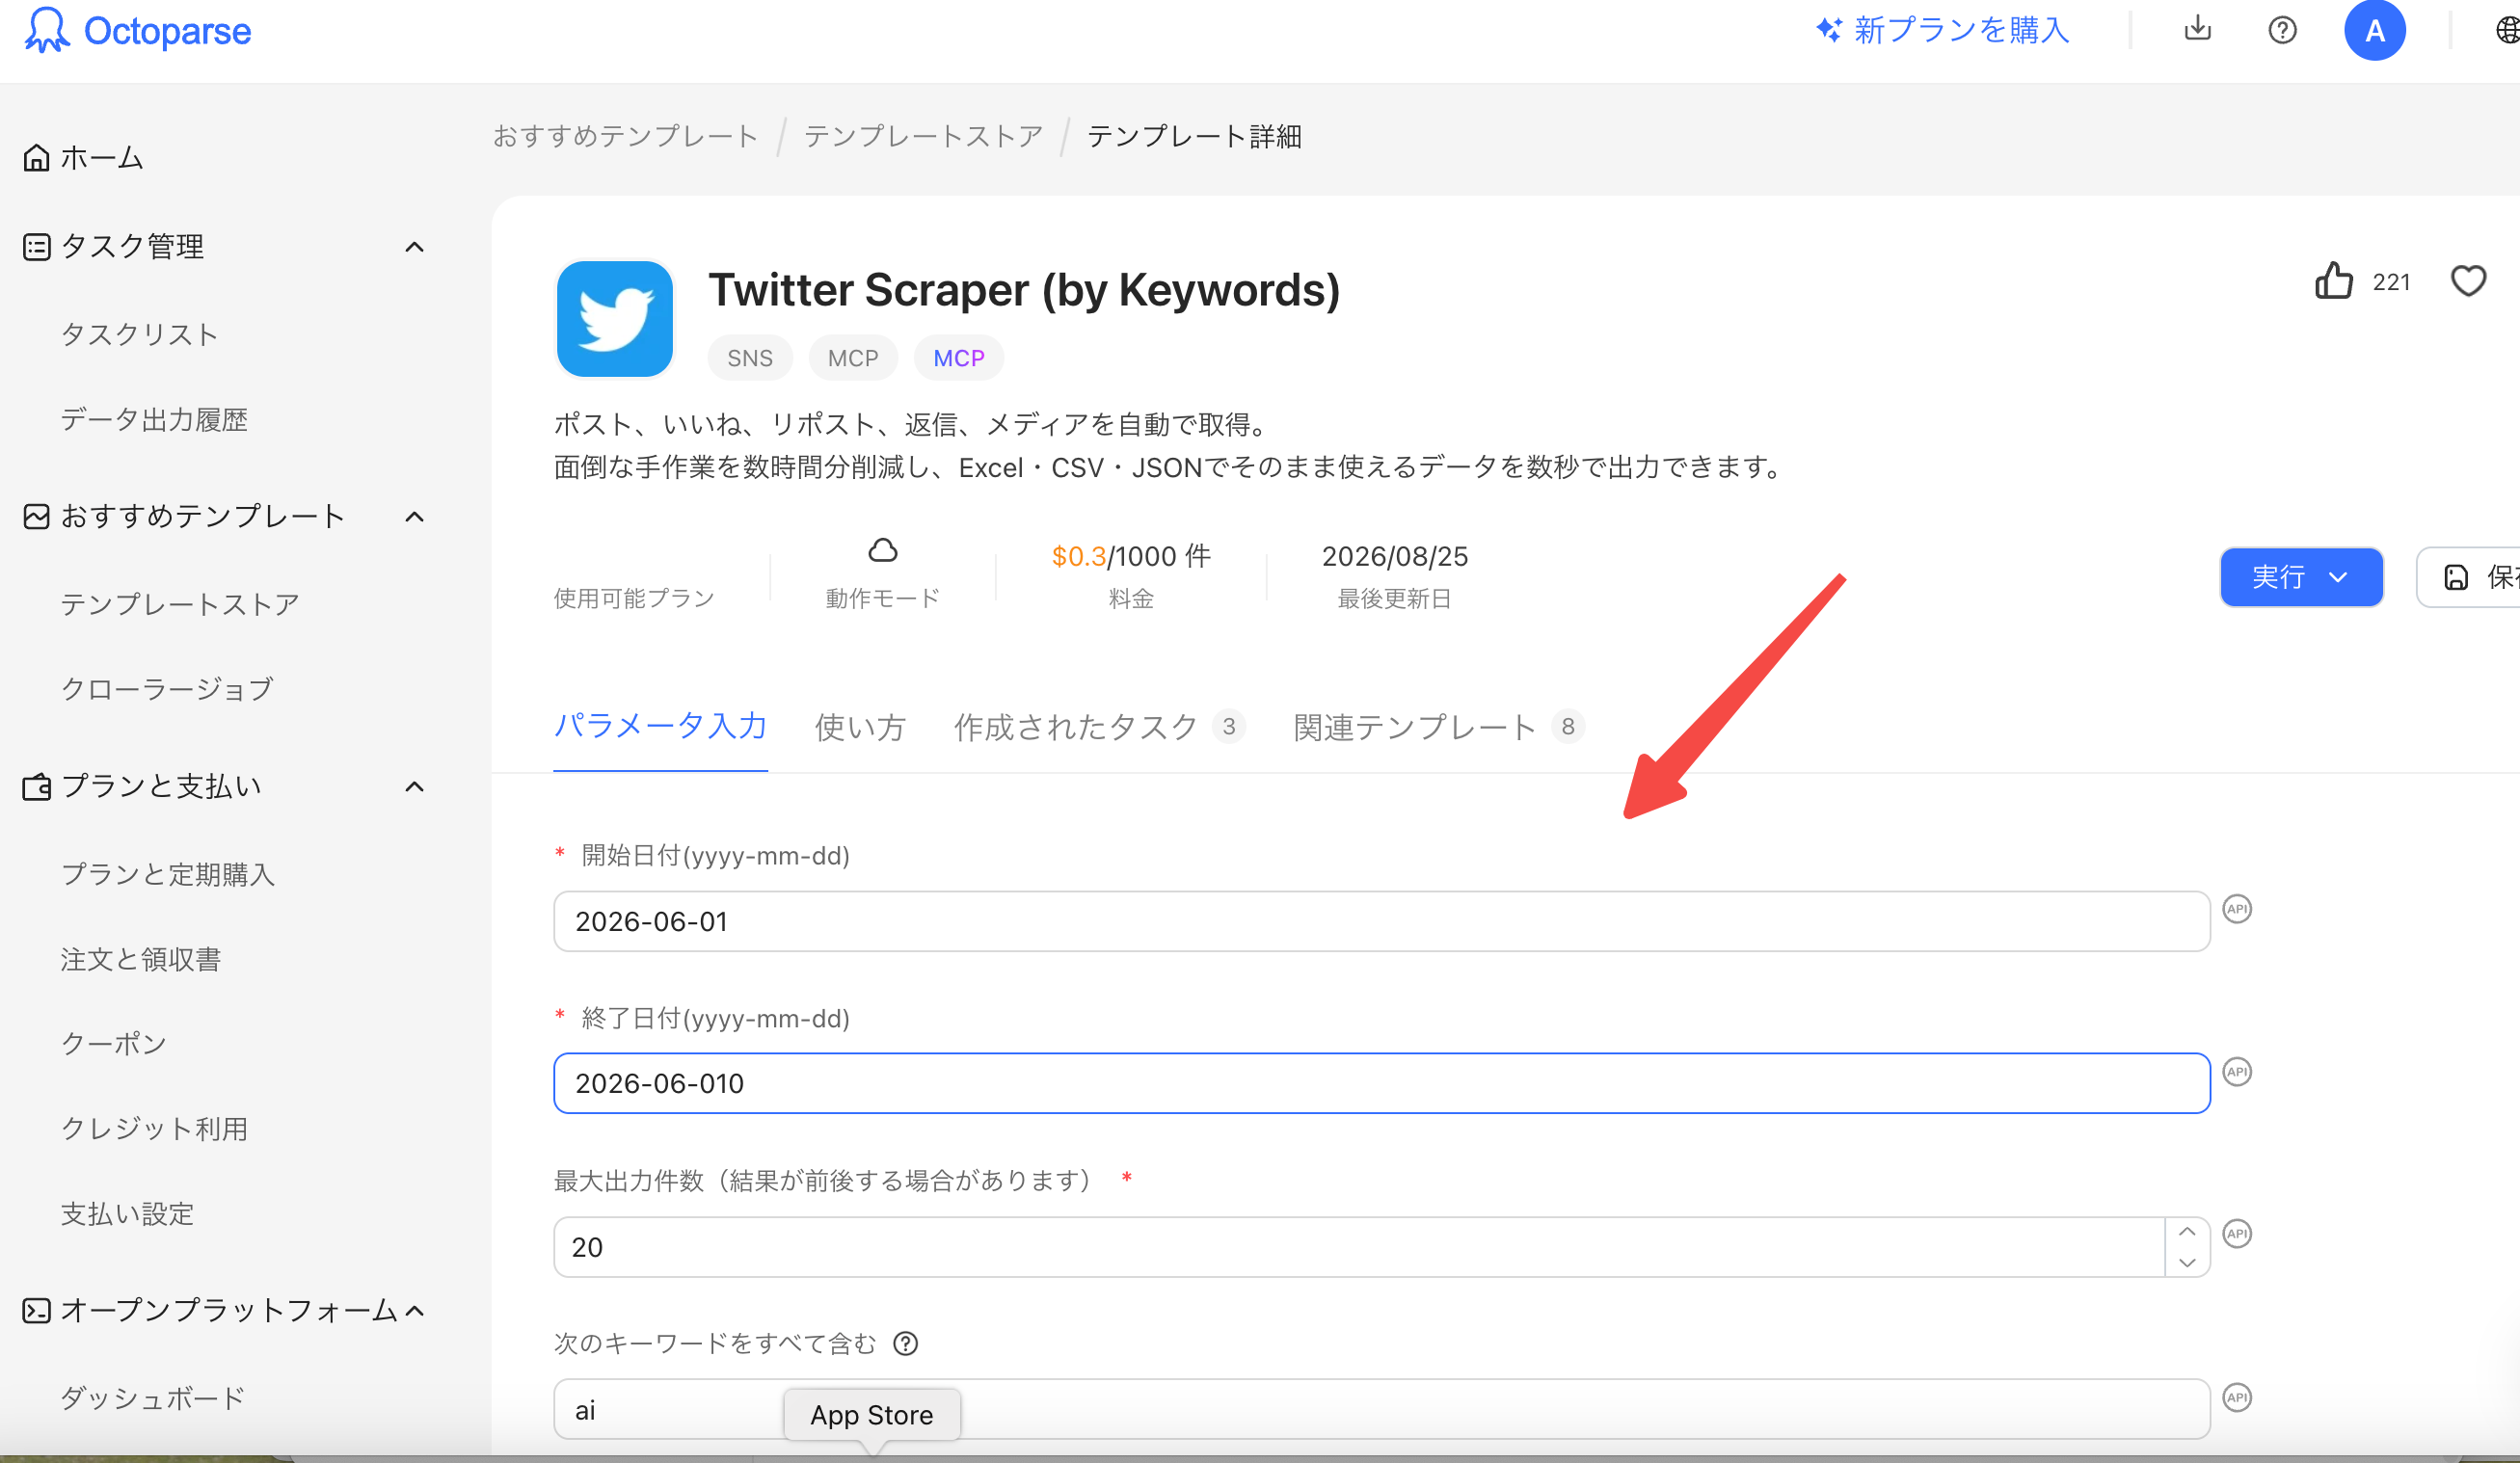
Task: Go to おすすめテンプレート breadcrumb
Action: click(625, 136)
